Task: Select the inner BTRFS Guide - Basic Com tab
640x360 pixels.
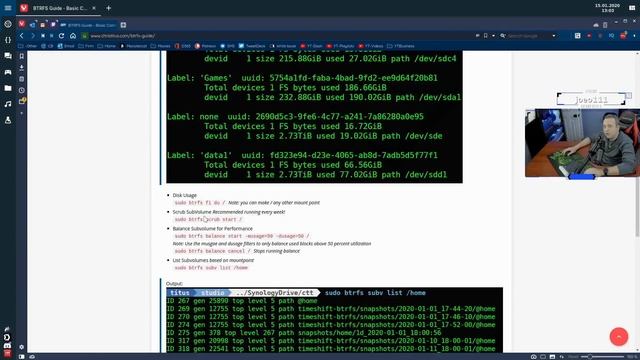Action: pos(89,25)
